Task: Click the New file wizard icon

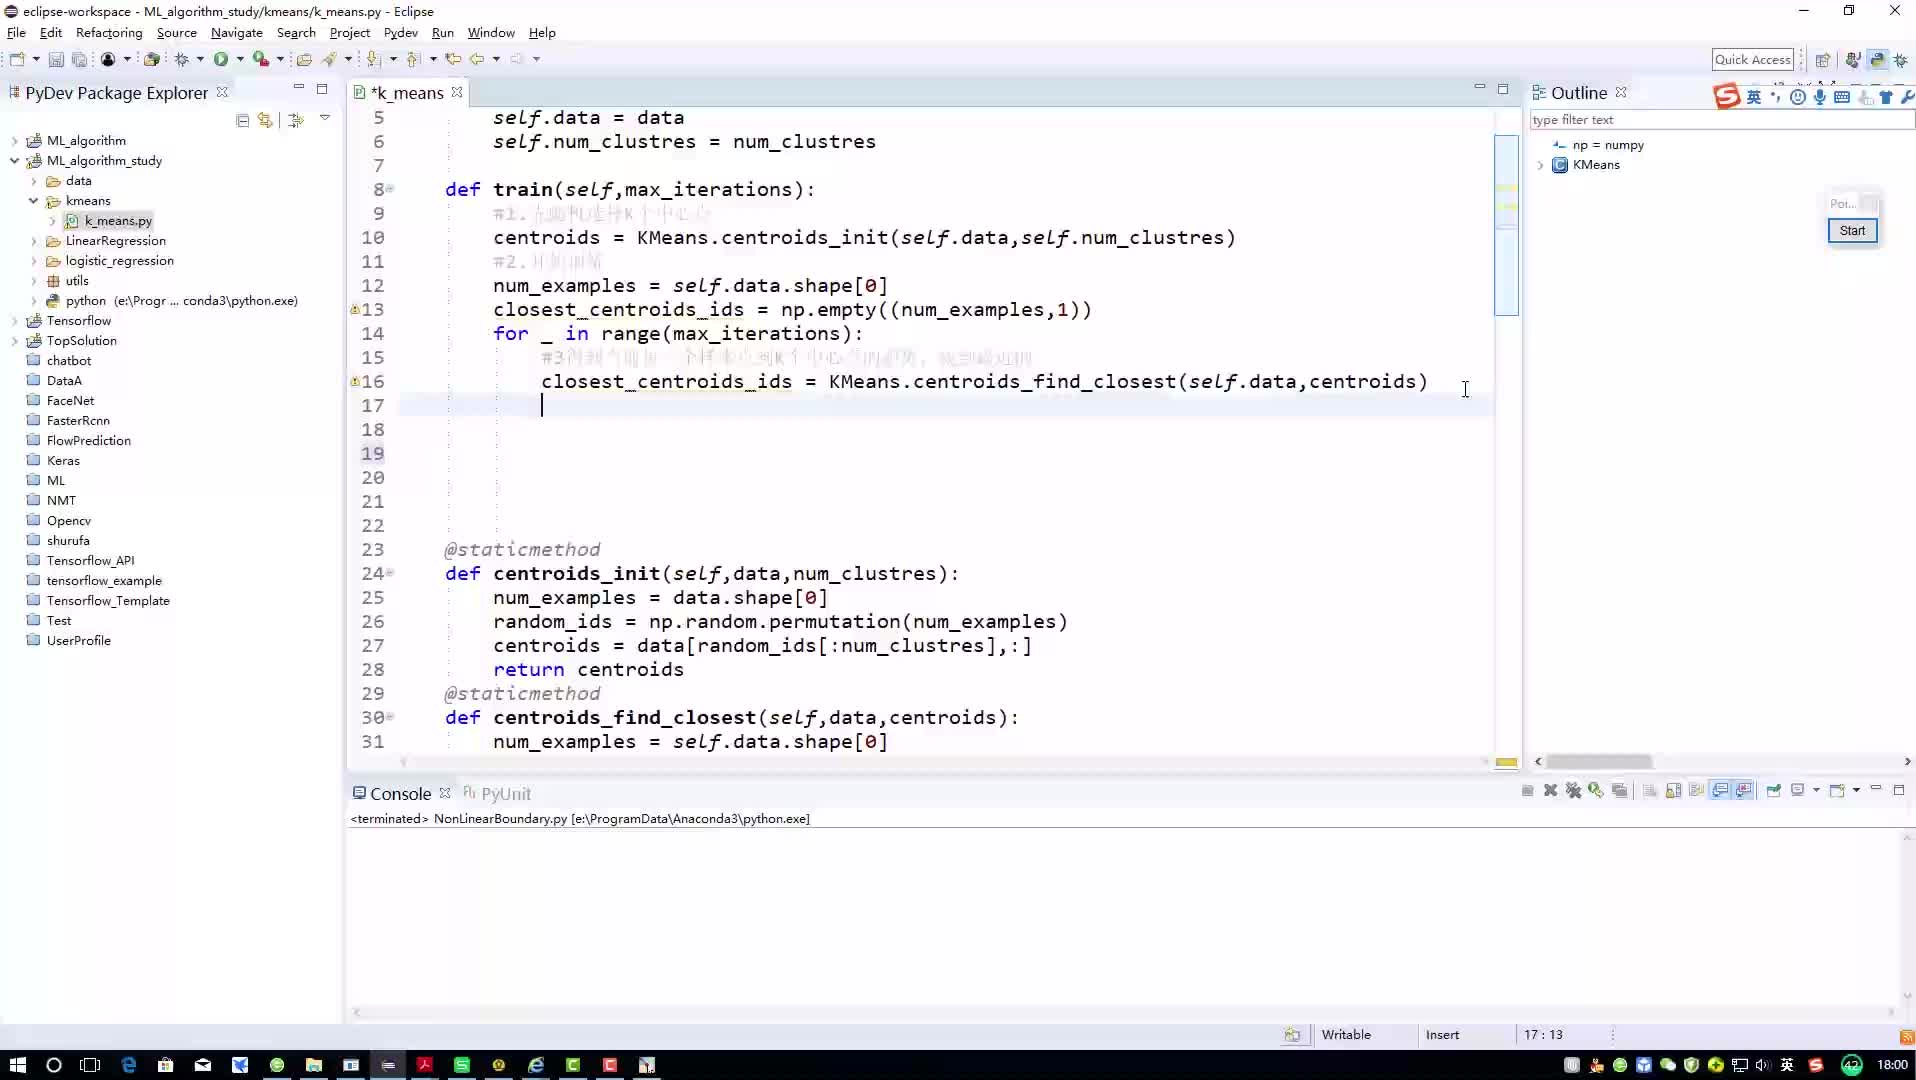Action: point(17,59)
